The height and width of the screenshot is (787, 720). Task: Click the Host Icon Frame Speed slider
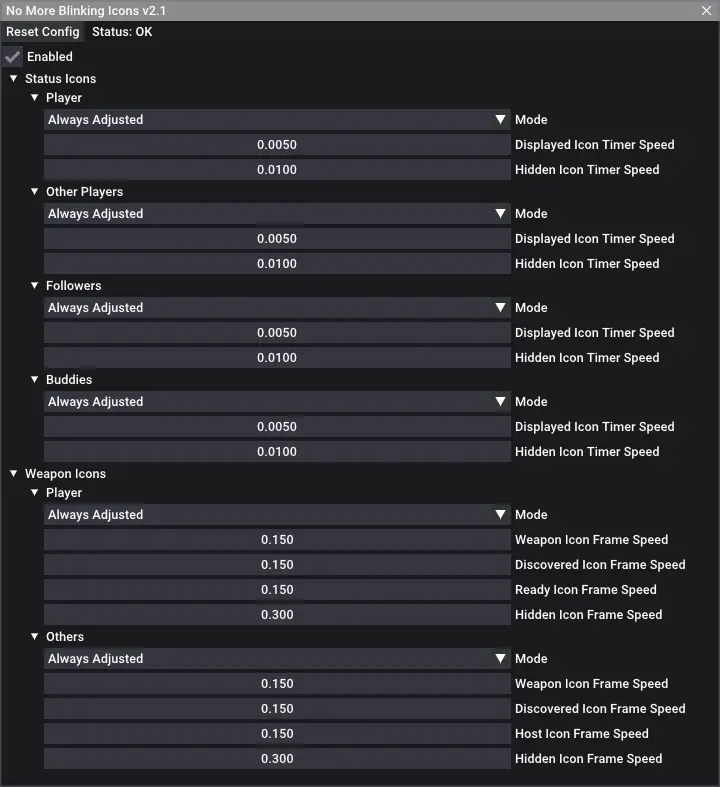[x=277, y=734]
